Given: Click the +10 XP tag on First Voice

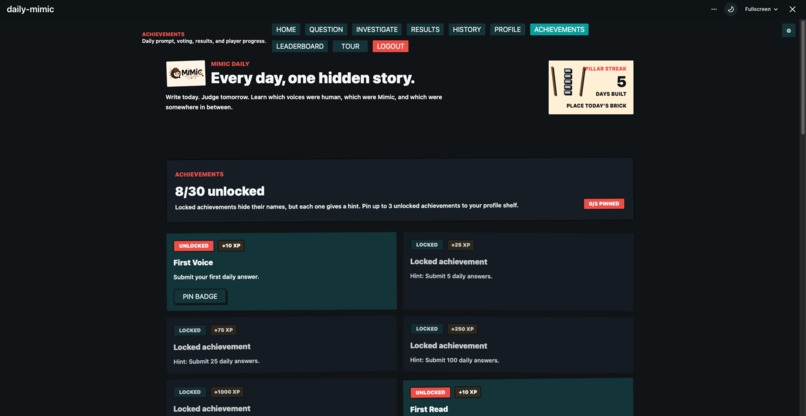Looking at the screenshot, I should [231, 246].
